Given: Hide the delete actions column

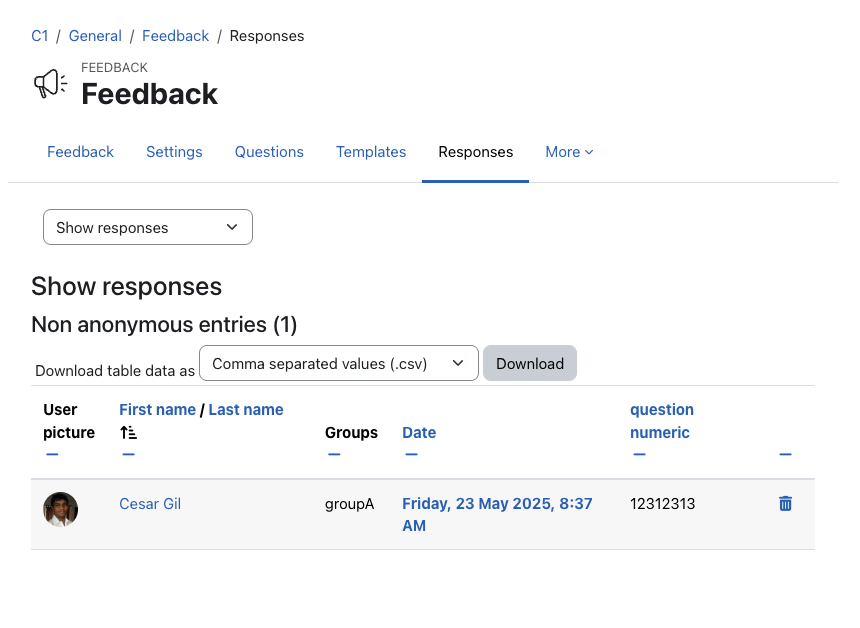Looking at the screenshot, I should (x=785, y=454).
